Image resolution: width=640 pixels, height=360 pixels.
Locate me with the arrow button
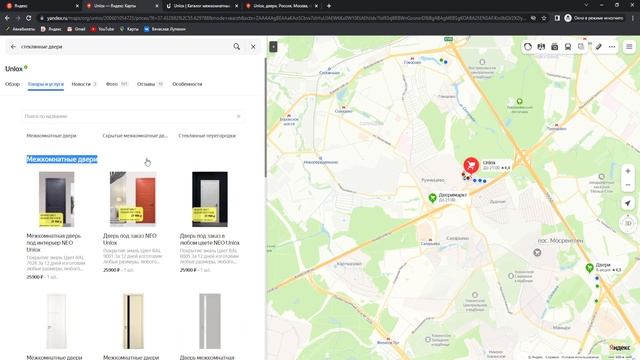[x=628, y=203]
